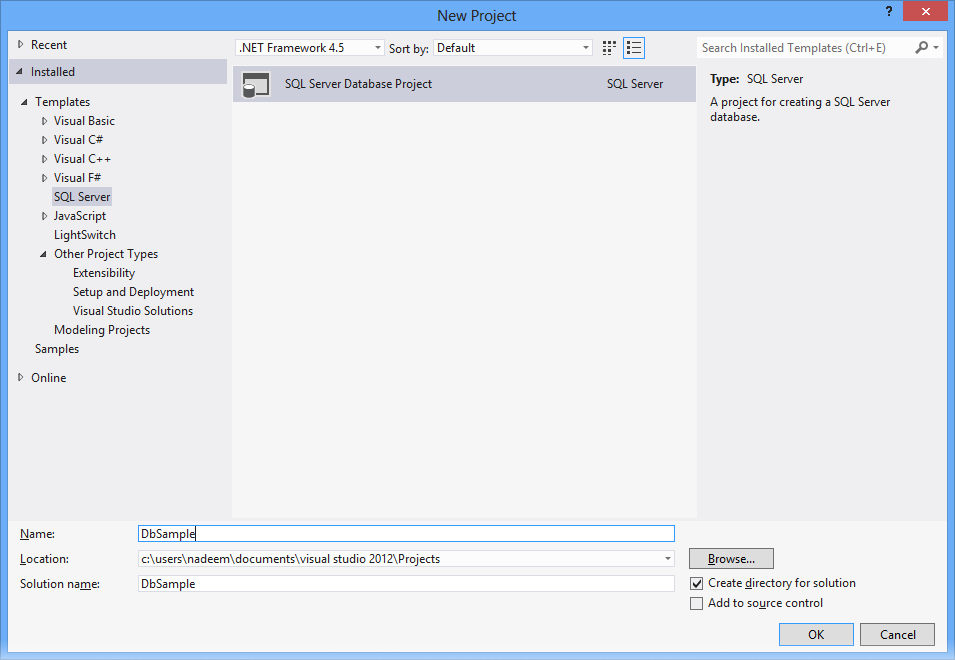Image resolution: width=955 pixels, height=660 pixels.
Task: Select Setup and Deployment category
Action: (x=133, y=292)
